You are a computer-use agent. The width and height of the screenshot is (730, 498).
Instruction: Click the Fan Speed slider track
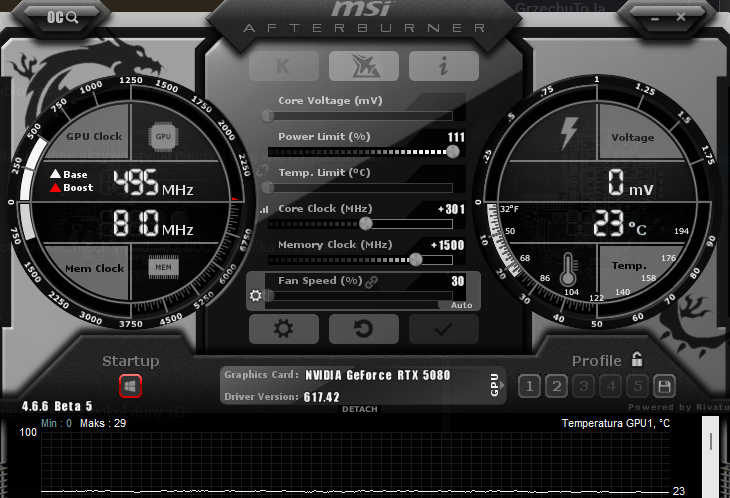click(360, 296)
